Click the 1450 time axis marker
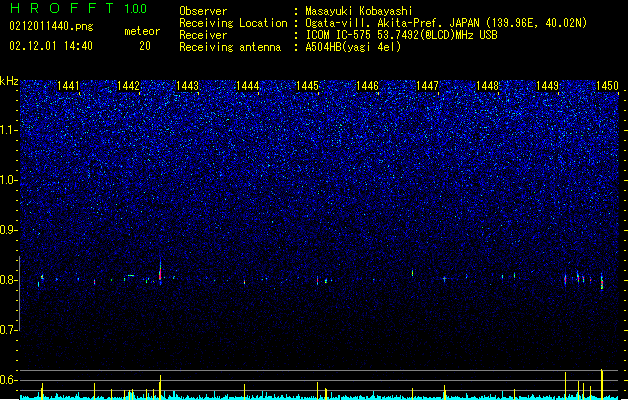Image resolution: width=629 pixels, height=400 pixels. (607, 86)
